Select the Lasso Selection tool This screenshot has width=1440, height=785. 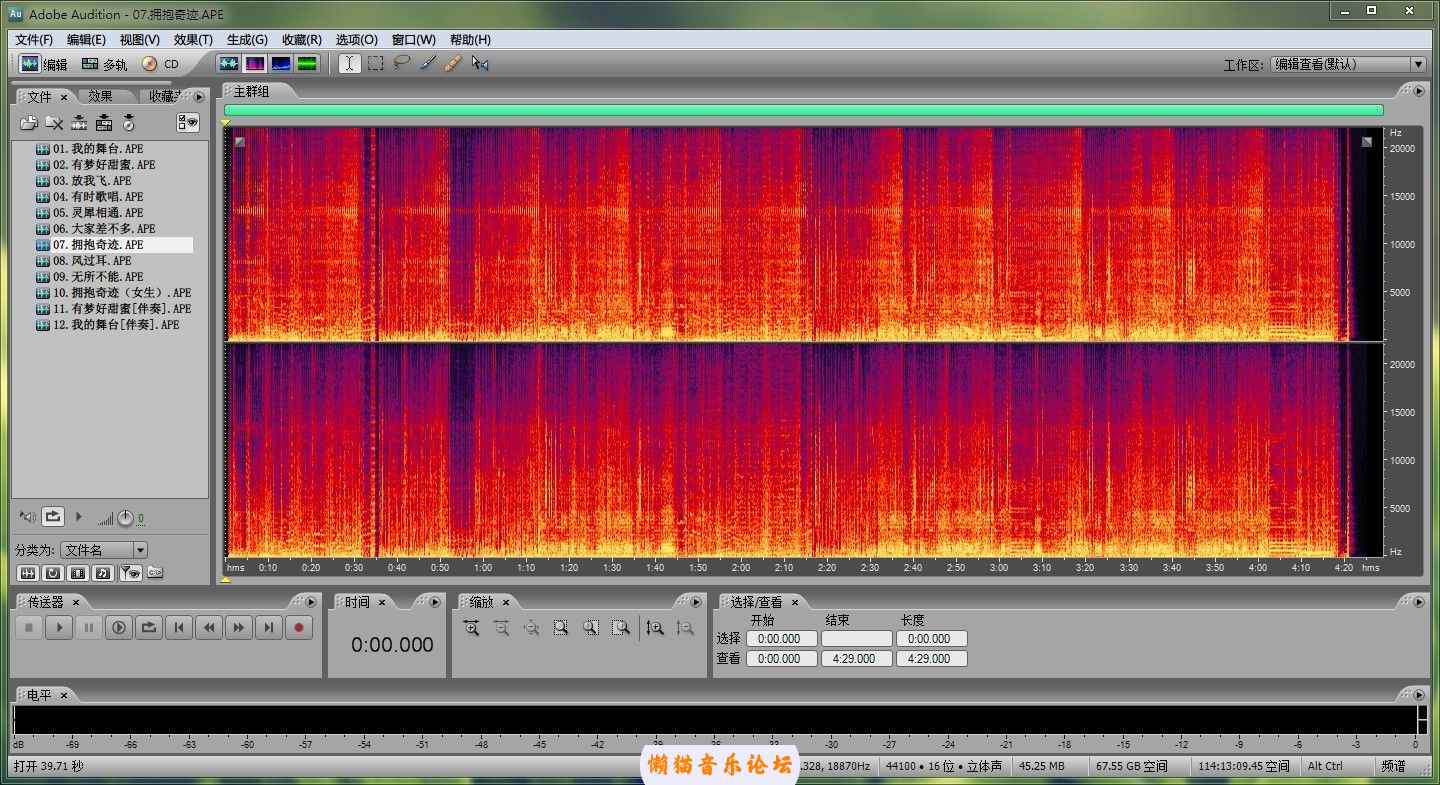click(401, 63)
